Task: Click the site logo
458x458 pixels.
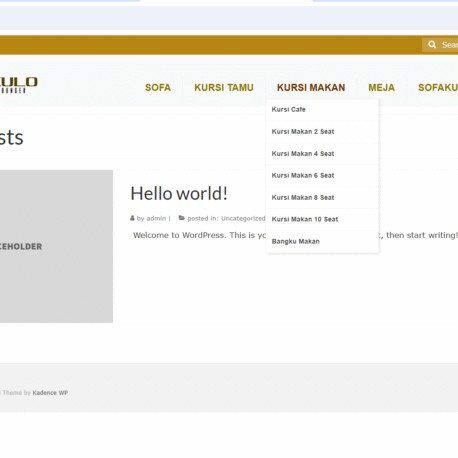Action: [19, 85]
